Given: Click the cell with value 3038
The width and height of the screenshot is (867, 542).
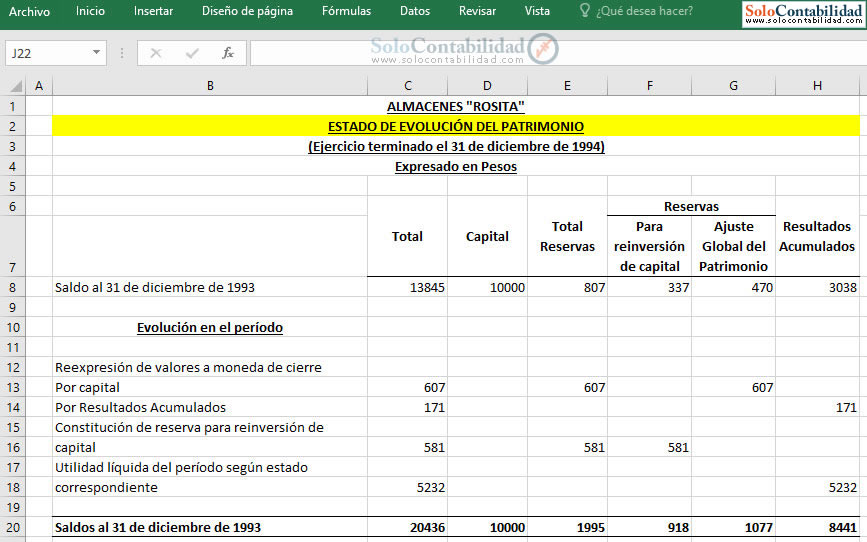Looking at the screenshot, I should [817, 288].
